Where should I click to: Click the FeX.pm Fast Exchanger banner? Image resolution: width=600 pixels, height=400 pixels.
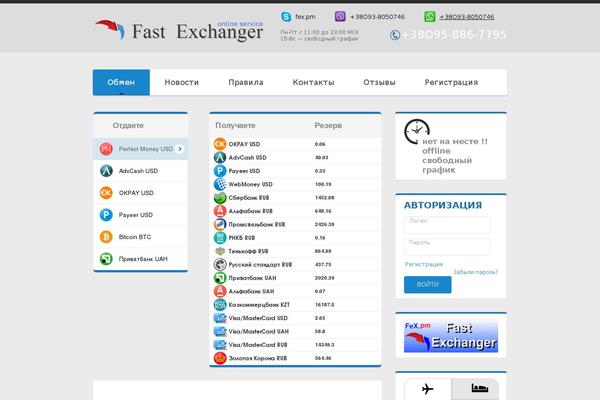coord(451,337)
